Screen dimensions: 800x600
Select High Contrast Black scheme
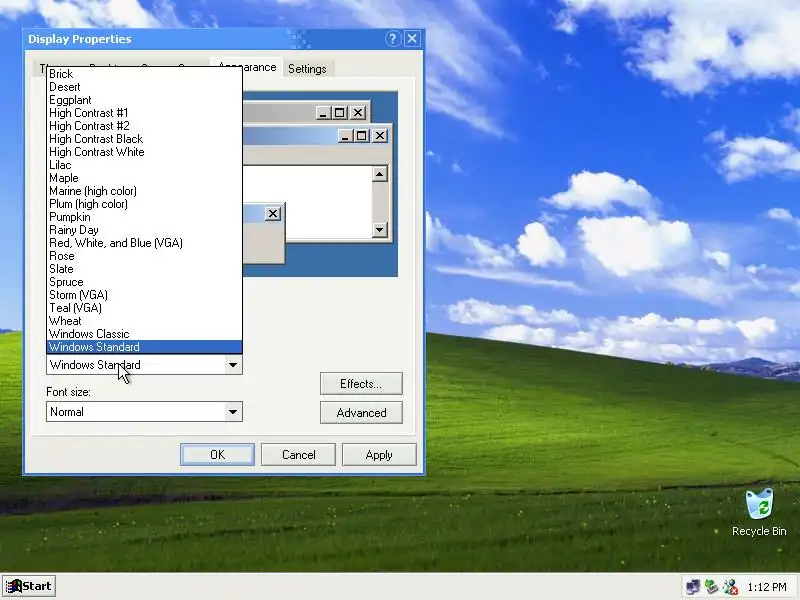144,139
